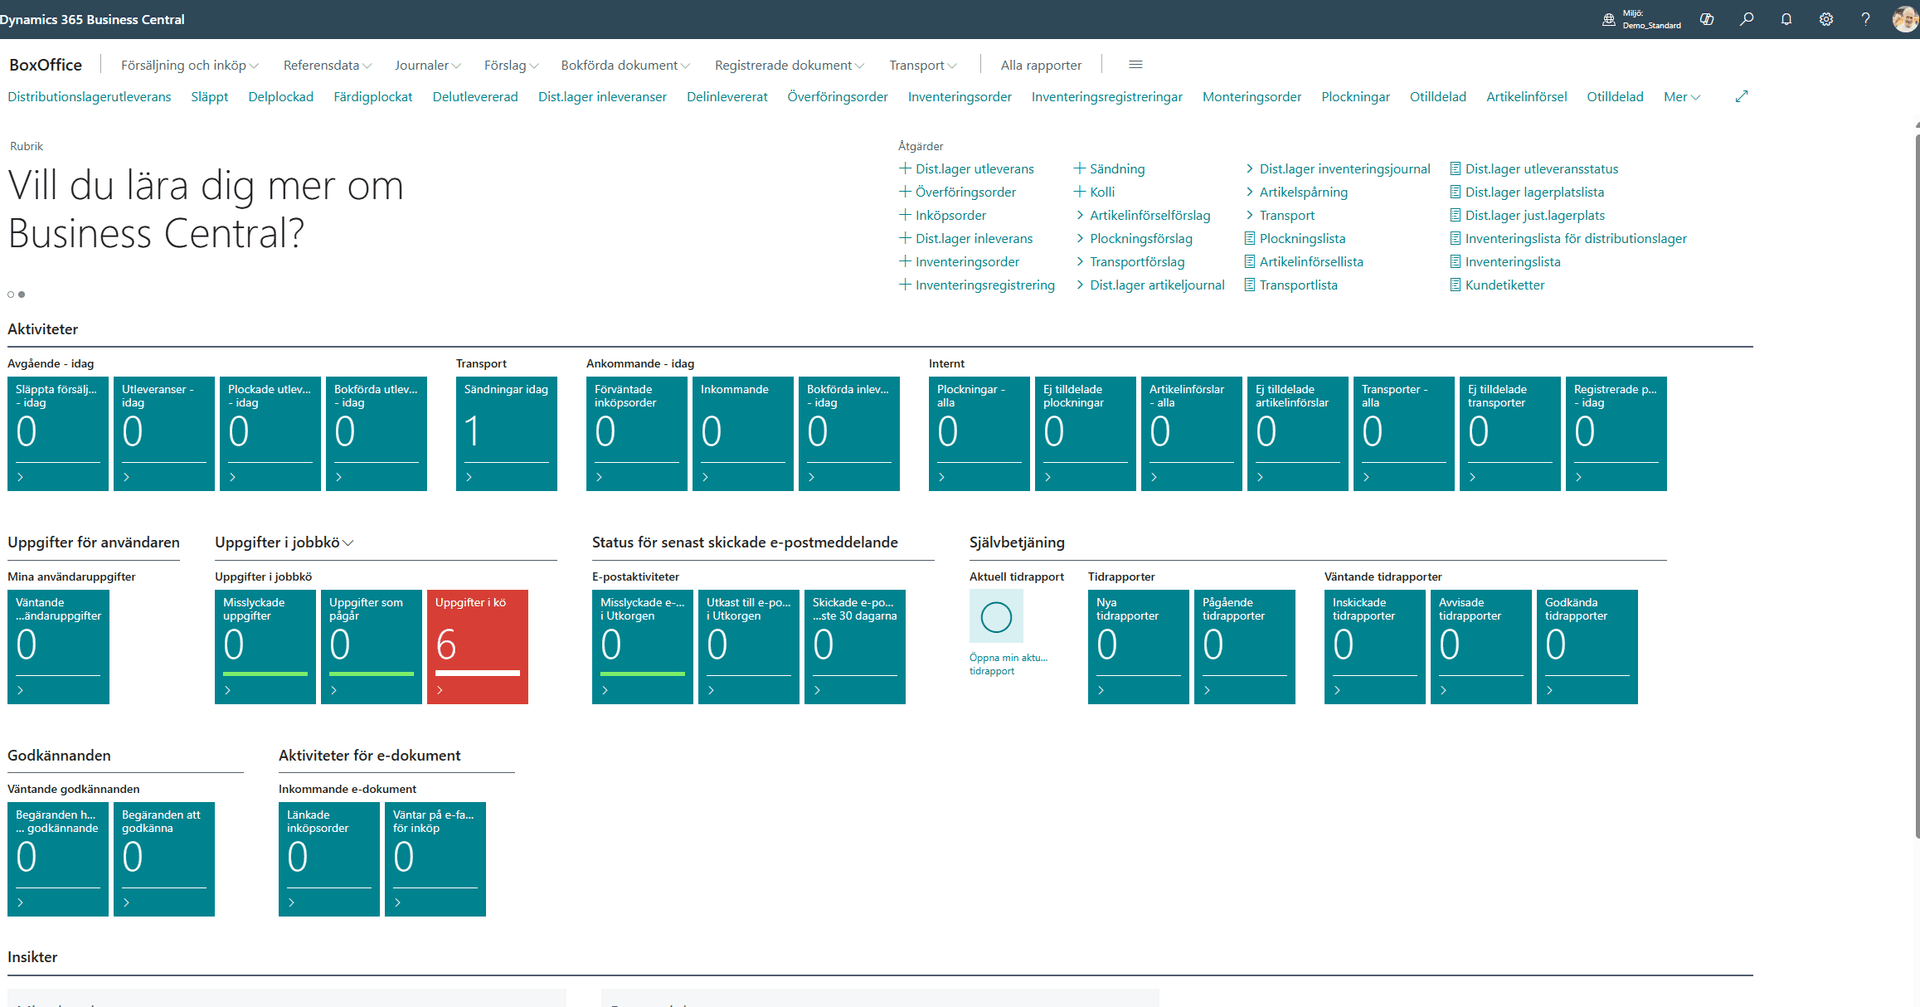
Task: Expand the Försäljning och inköp menu
Action: pyautogui.click(x=190, y=65)
